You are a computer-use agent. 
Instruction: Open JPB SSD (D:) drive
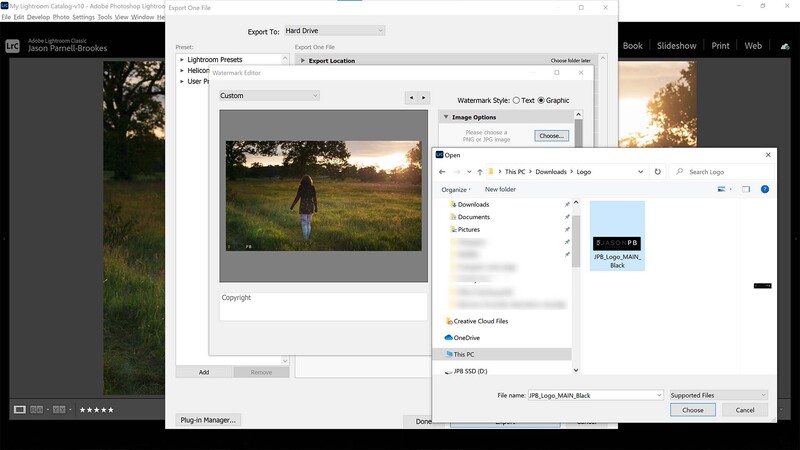[x=469, y=371]
